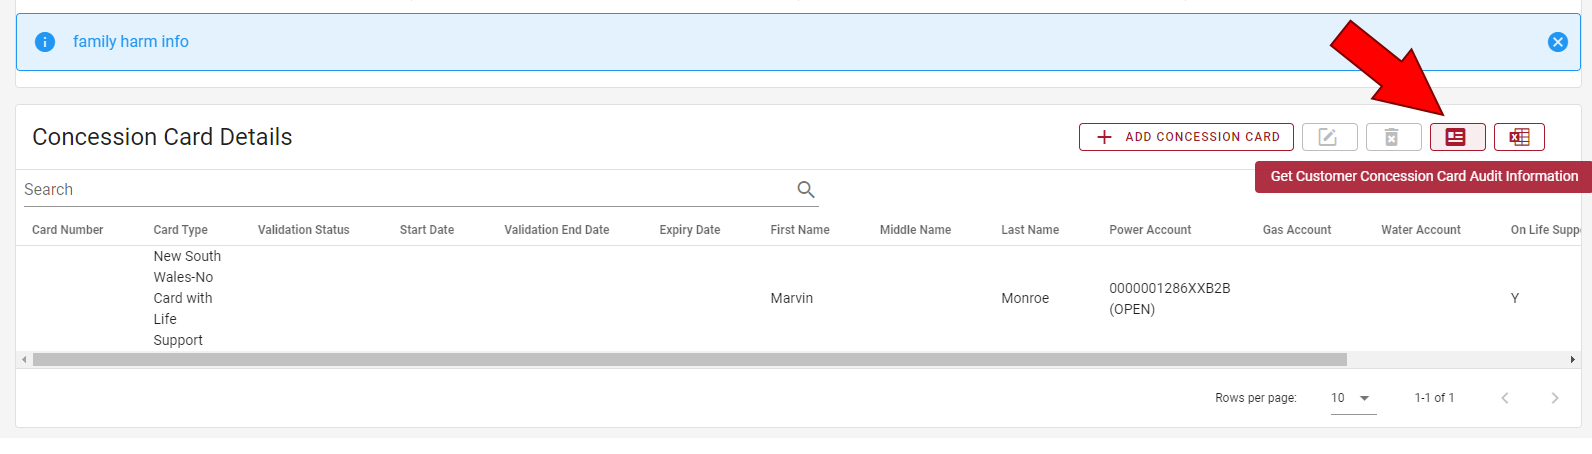The width and height of the screenshot is (1592, 454).
Task: Click into the Search input field
Action: (400, 189)
